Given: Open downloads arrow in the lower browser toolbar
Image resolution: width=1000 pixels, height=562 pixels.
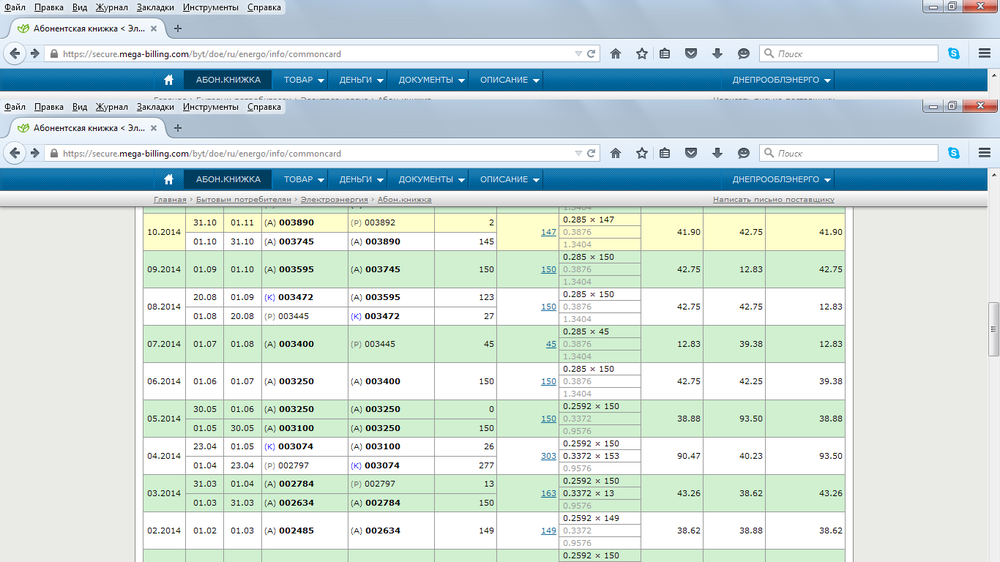Looking at the screenshot, I should tap(717, 153).
